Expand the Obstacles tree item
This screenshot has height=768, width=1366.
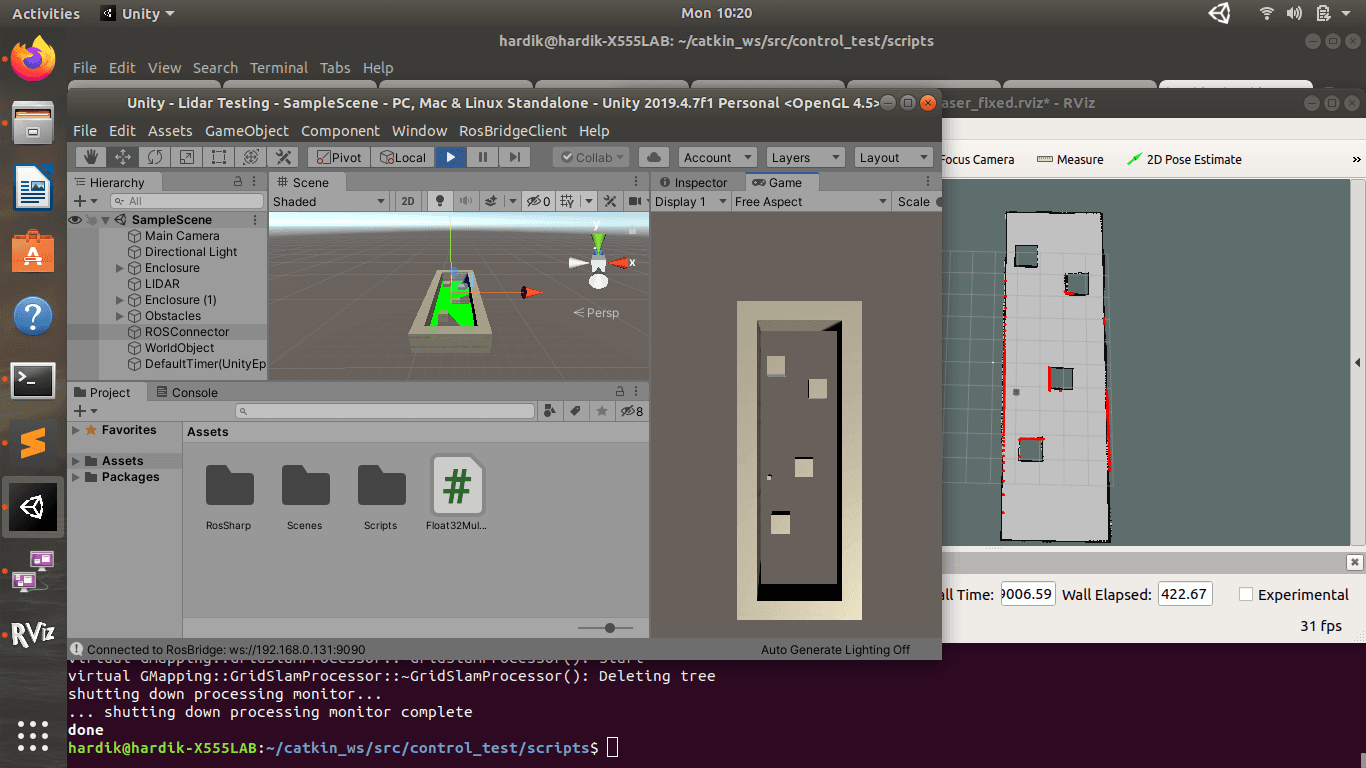point(120,316)
